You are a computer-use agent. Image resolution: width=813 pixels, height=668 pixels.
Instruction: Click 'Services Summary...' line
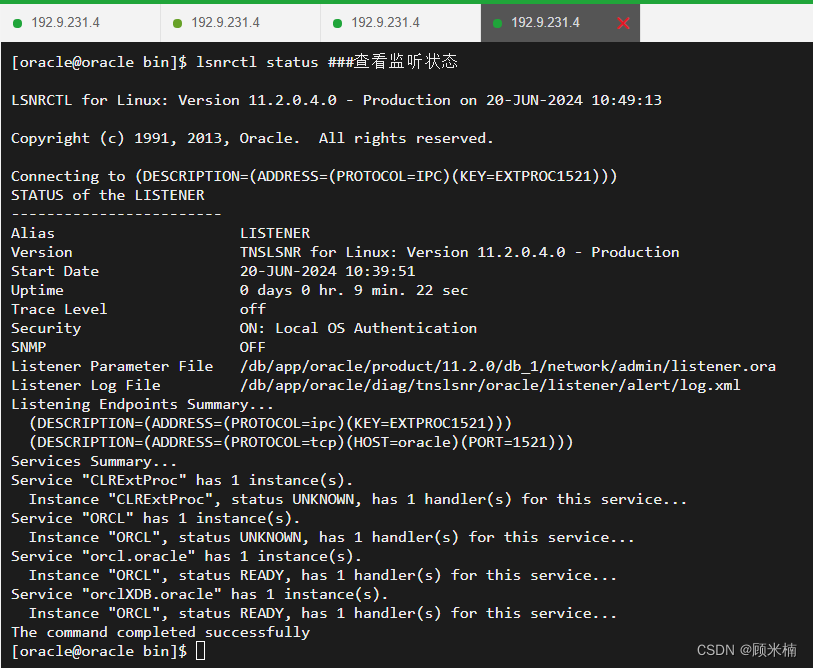[x=94, y=462]
